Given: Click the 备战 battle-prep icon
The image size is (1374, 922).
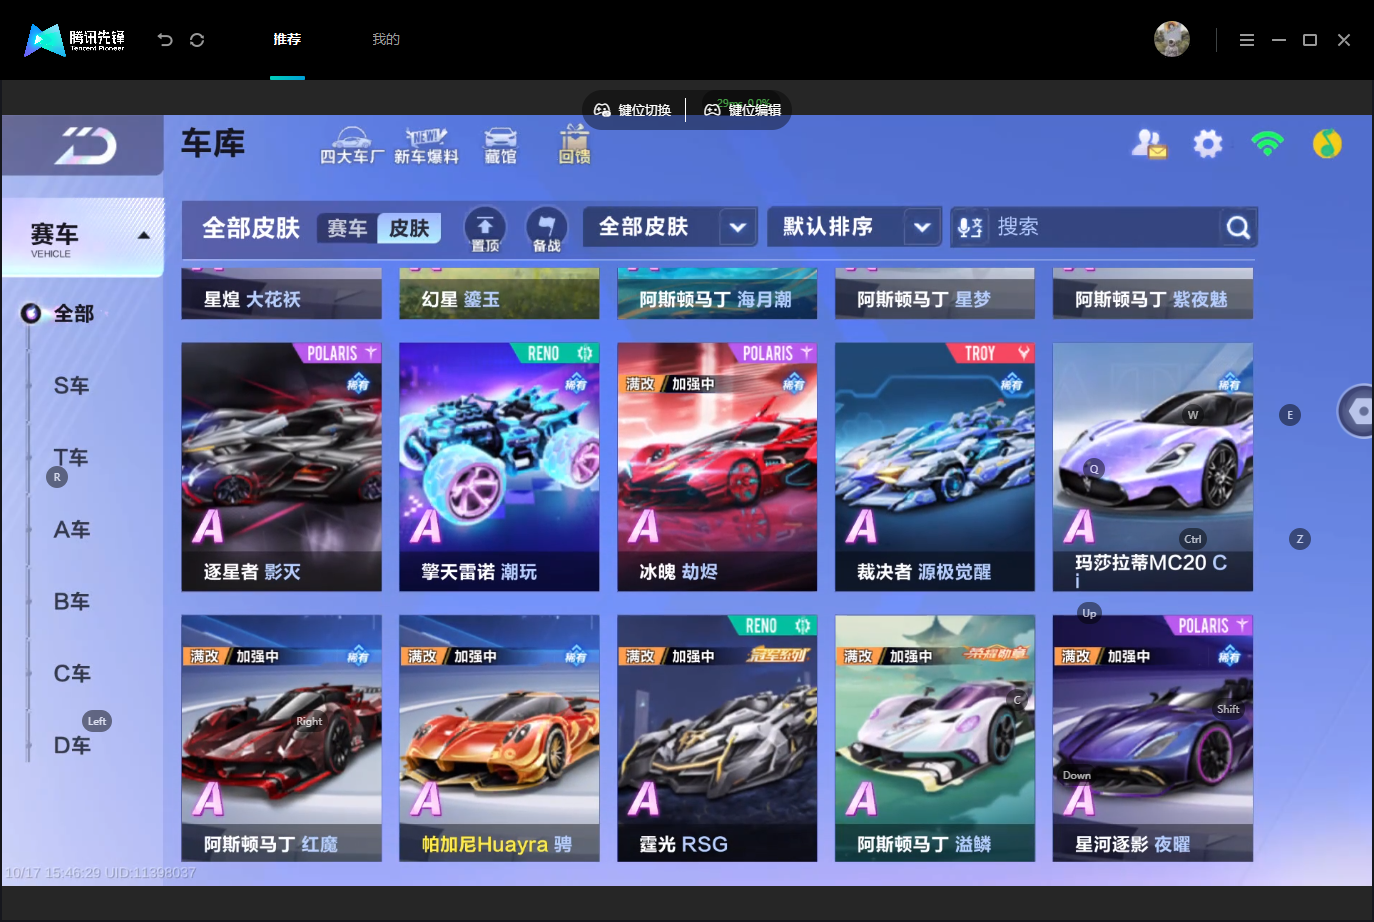Looking at the screenshot, I should point(546,229).
